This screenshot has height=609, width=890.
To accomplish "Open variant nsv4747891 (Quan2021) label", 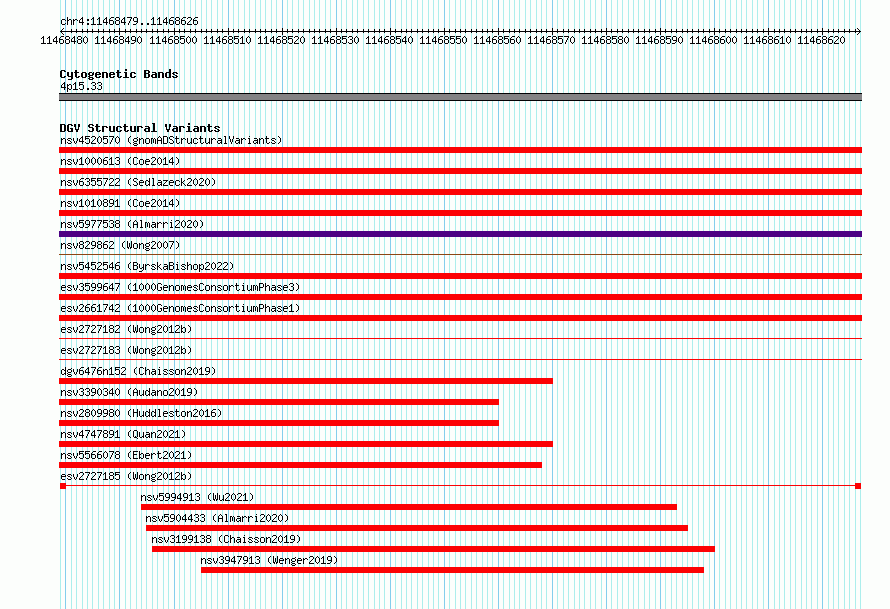I will [123, 434].
